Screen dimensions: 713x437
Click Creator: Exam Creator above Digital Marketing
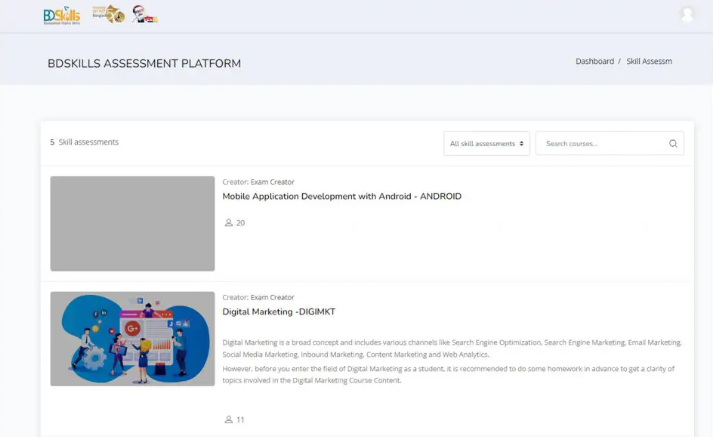[x=258, y=297]
